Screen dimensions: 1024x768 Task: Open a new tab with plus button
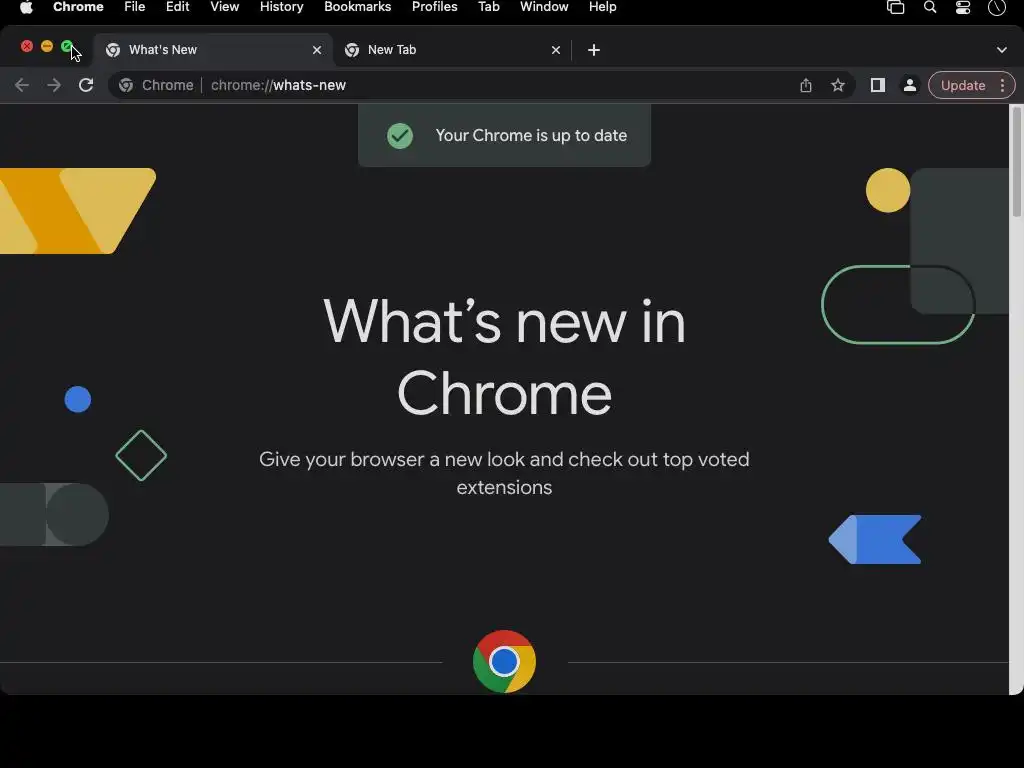[594, 50]
